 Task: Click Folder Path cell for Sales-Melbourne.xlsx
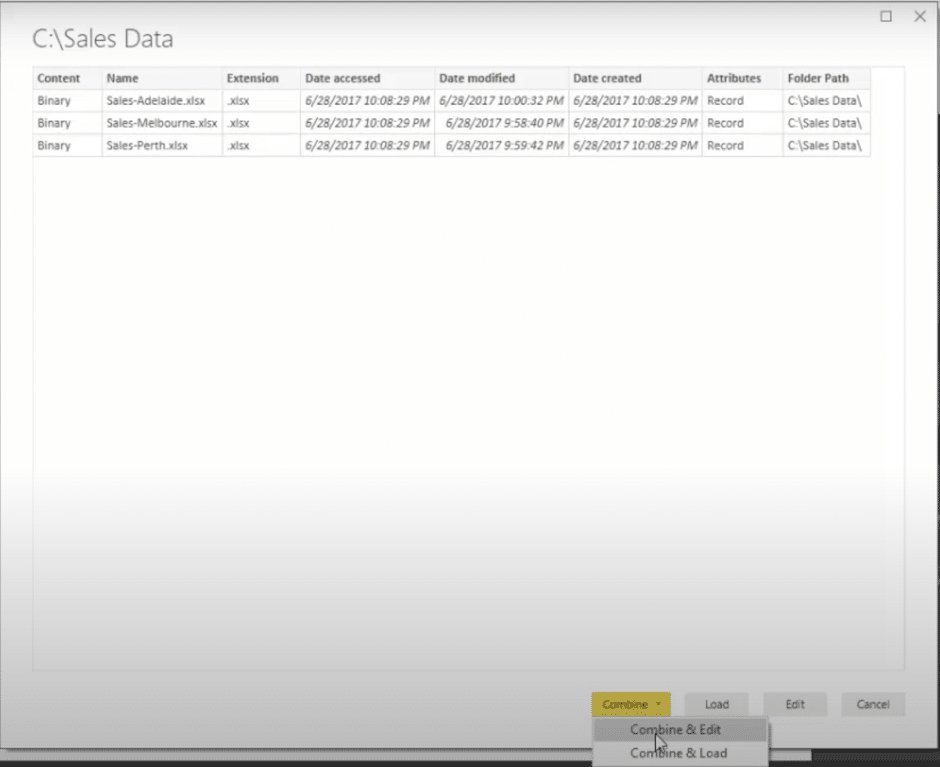coord(826,124)
